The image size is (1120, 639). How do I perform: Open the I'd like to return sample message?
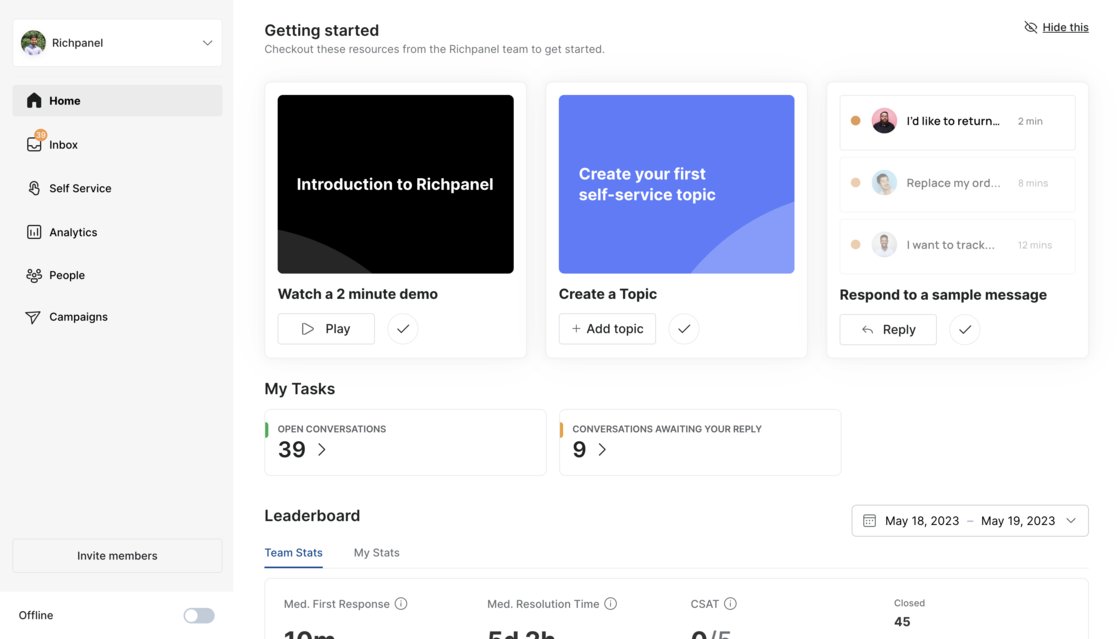(x=957, y=122)
